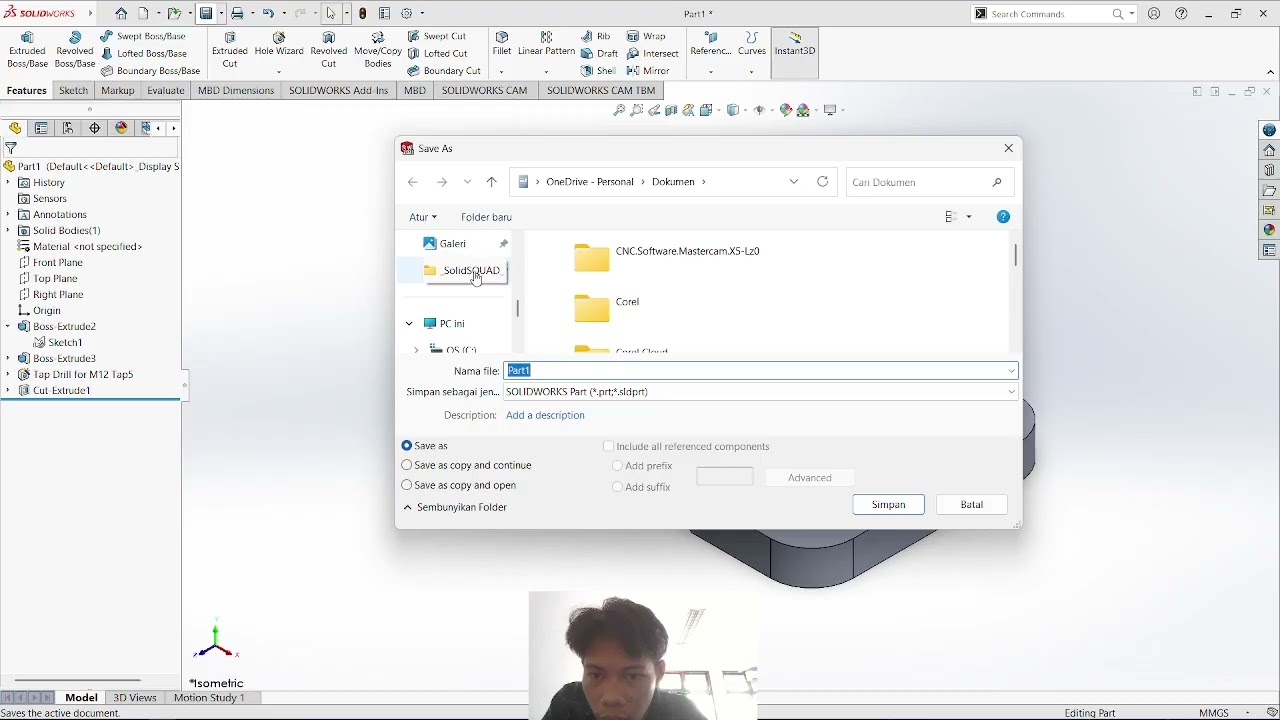
Task: Click the Nama file input field
Action: 760,371
